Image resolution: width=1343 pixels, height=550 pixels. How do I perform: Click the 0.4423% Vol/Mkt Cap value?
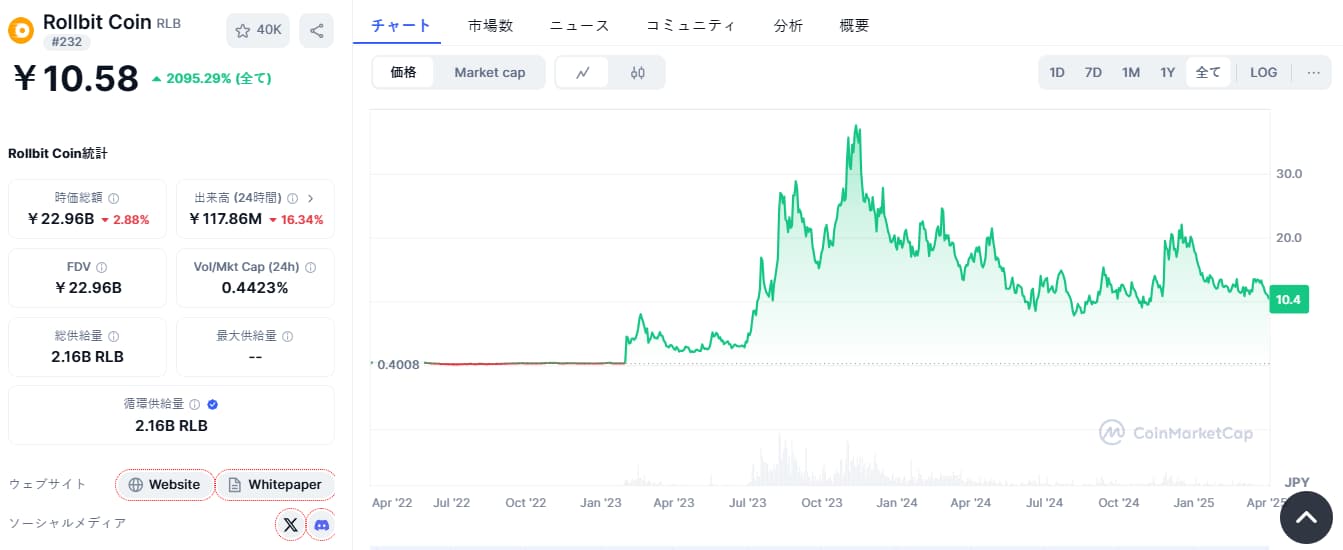tap(255, 288)
